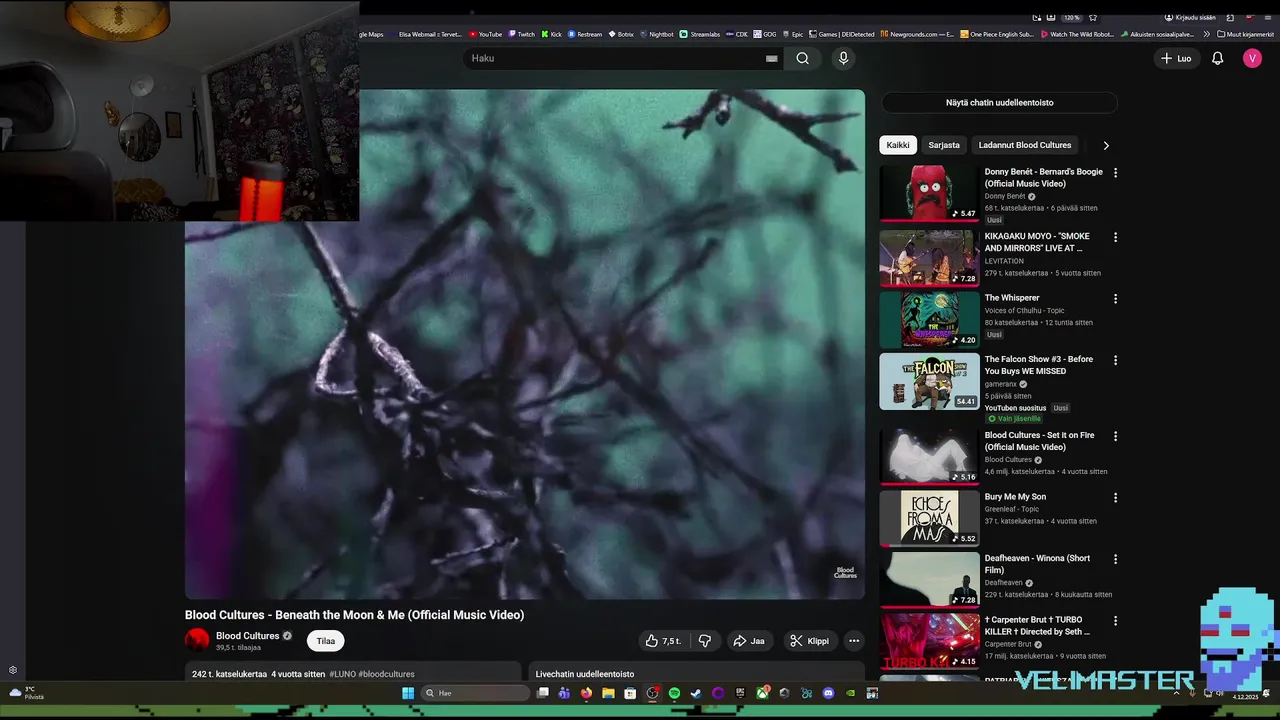Open Epic Games Launcher from the taskbar
Image resolution: width=1280 pixels, height=720 pixels.
(740, 693)
